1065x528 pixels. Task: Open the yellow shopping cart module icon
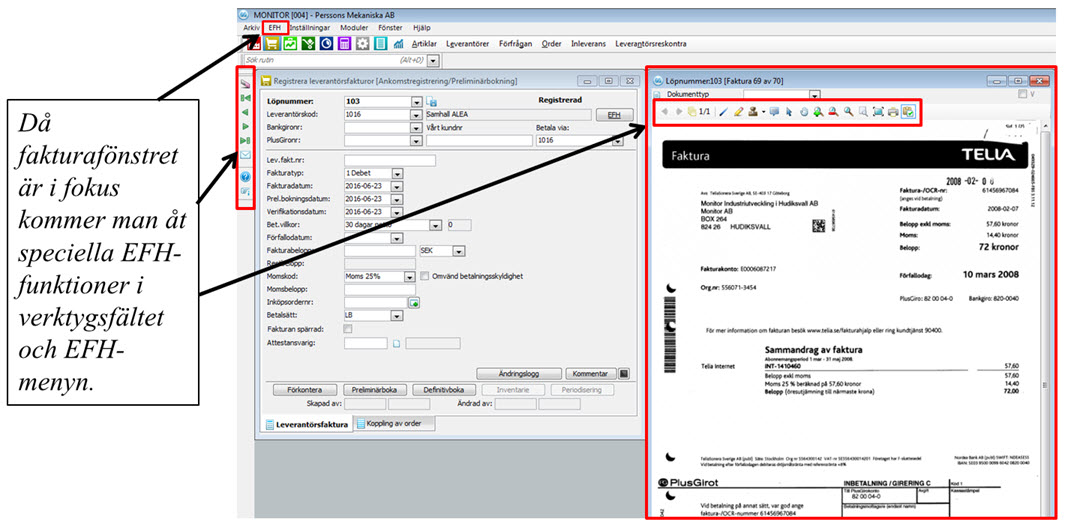pyautogui.click(x=272, y=43)
